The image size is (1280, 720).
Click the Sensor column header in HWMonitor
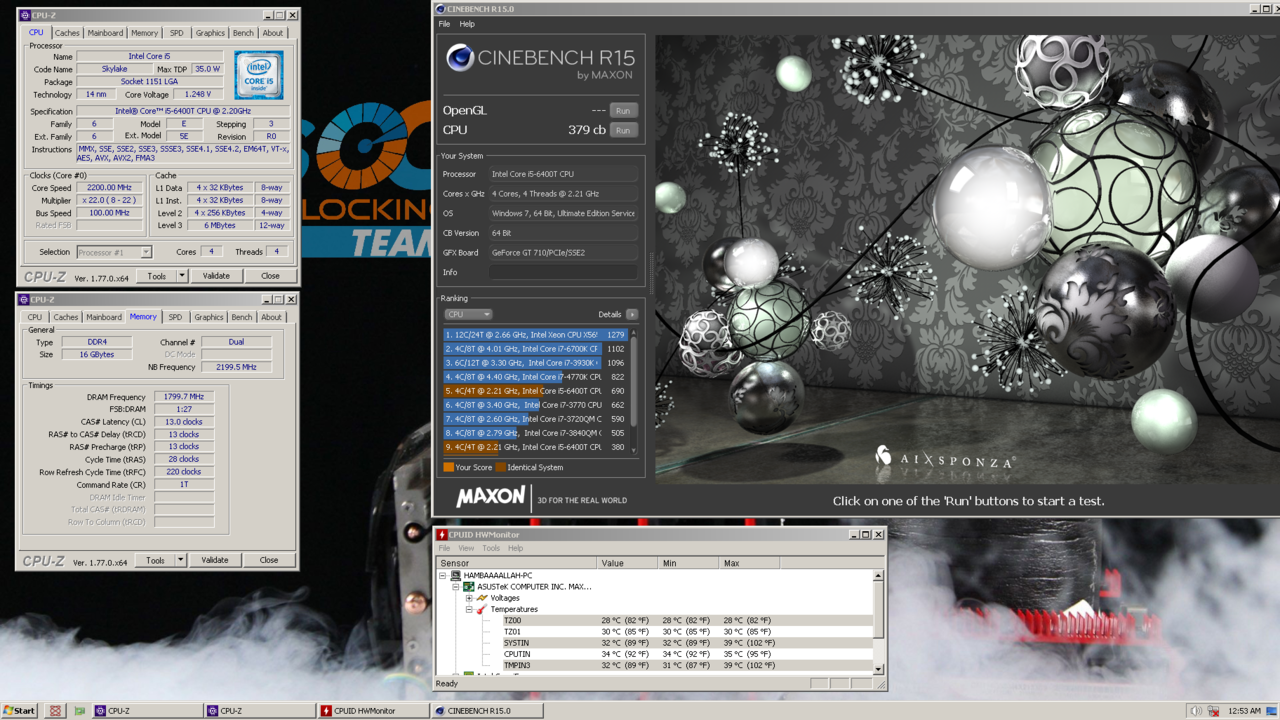click(x=517, y=563)
